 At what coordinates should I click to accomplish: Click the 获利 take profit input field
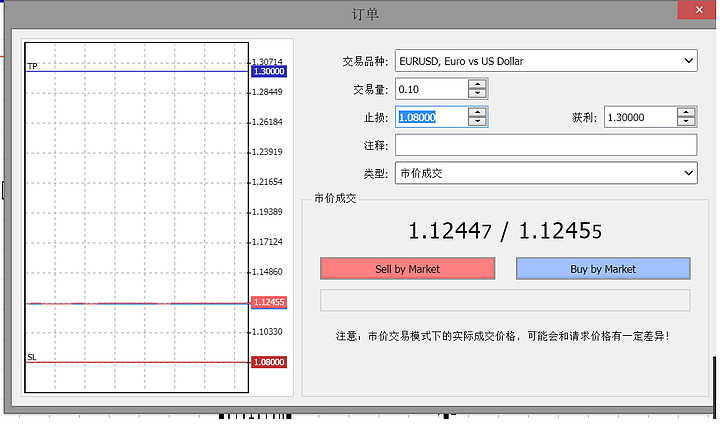639,117
